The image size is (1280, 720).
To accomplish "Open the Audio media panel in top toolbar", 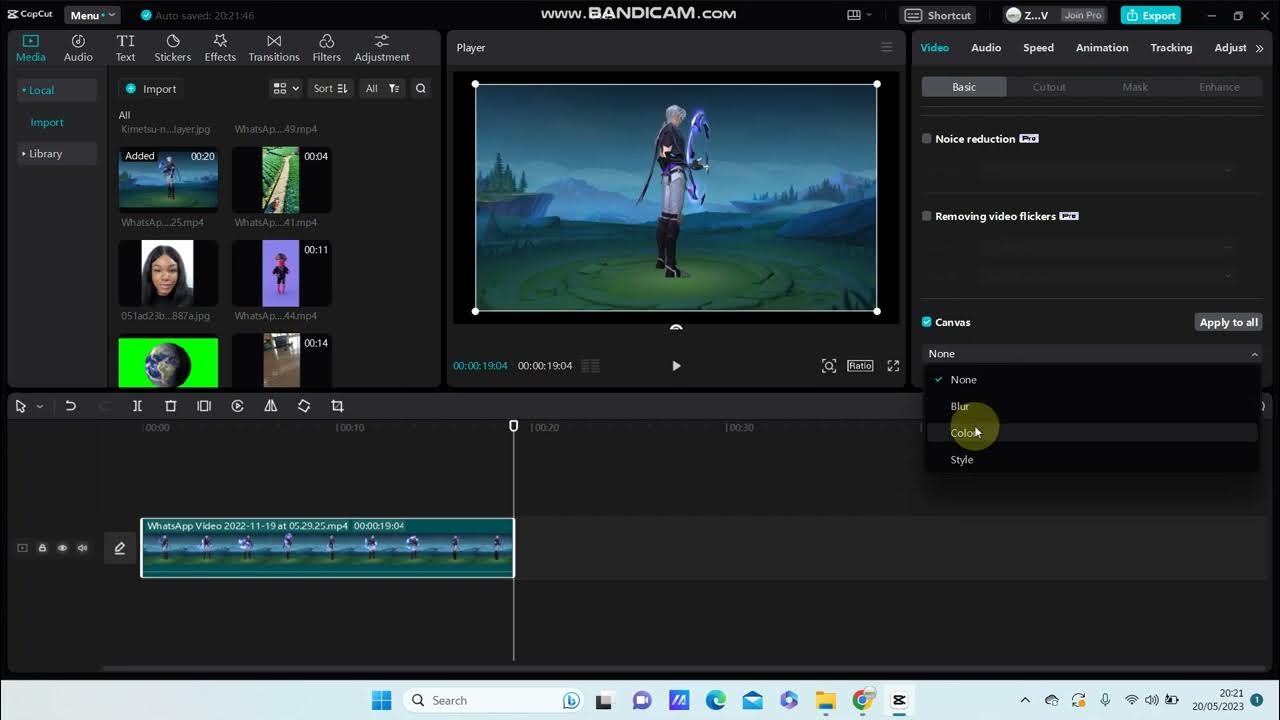I will (78, 48).
